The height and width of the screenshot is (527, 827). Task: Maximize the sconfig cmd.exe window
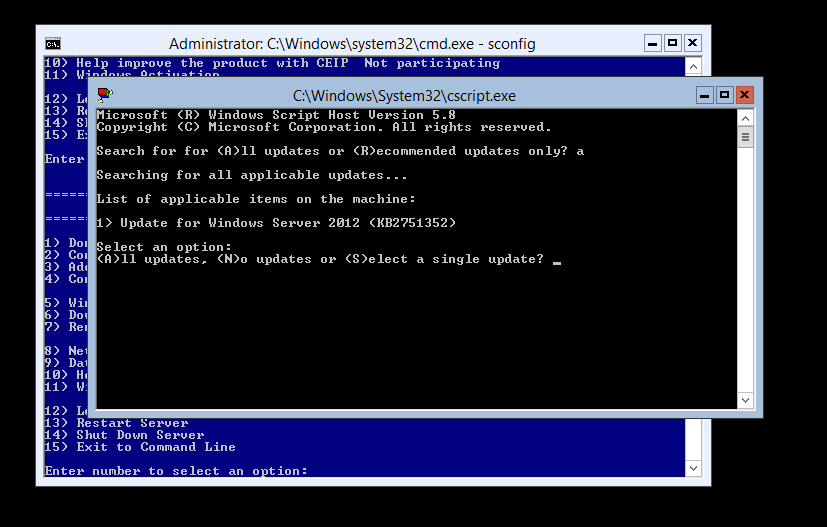tap(672, 43)
